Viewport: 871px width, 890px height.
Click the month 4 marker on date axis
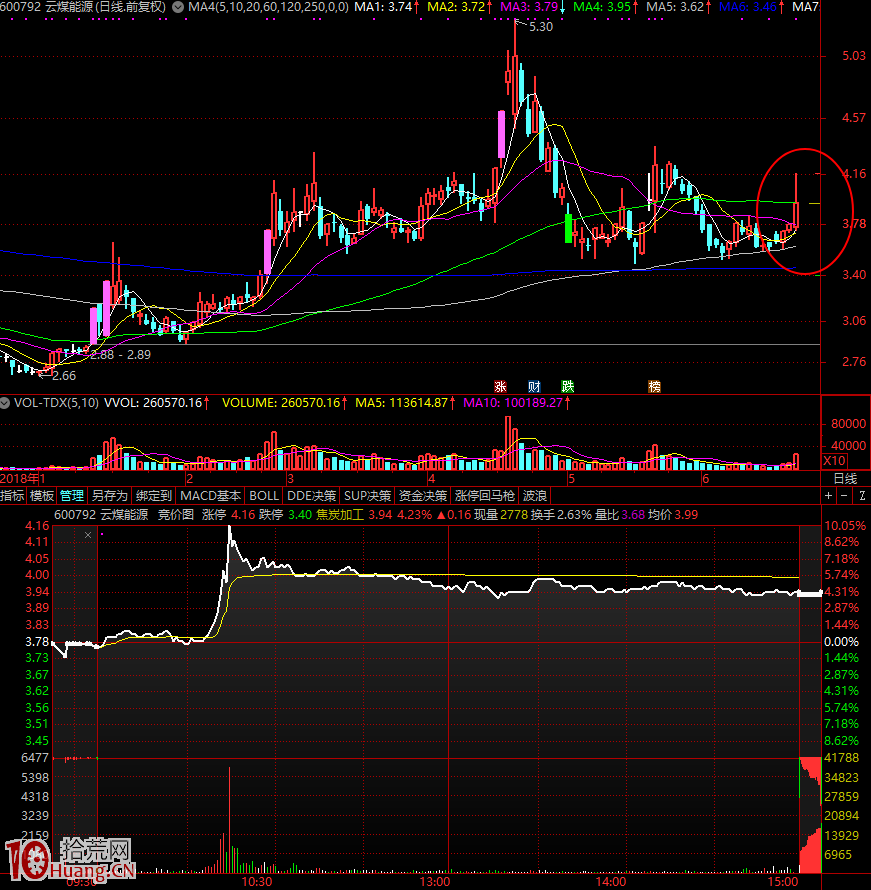431,478
